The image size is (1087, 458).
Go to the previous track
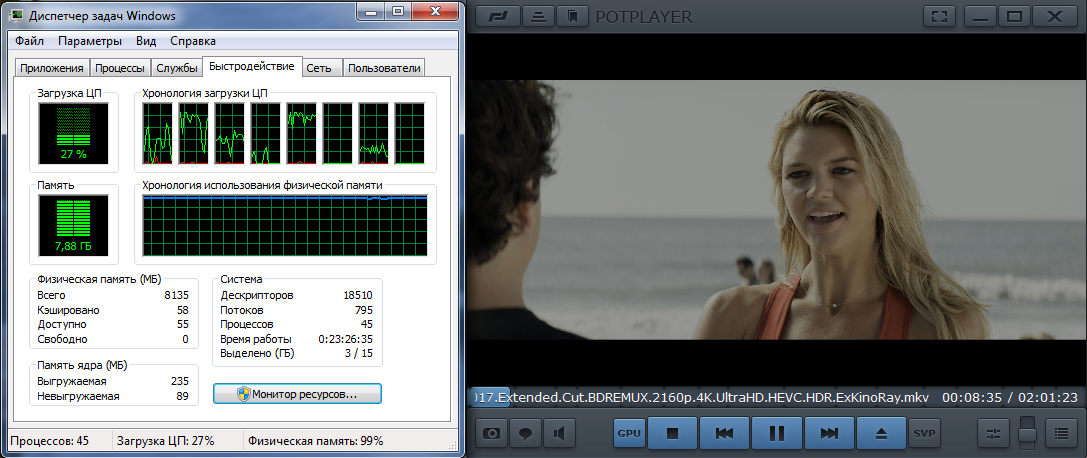point(725,433)
